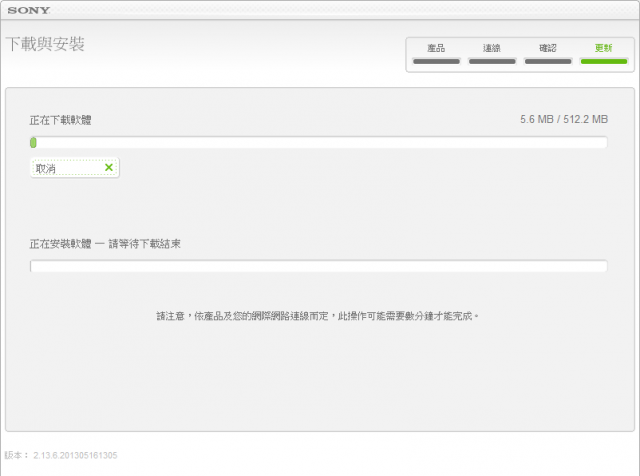Click the 請注意 network notice text

[318, 316]
